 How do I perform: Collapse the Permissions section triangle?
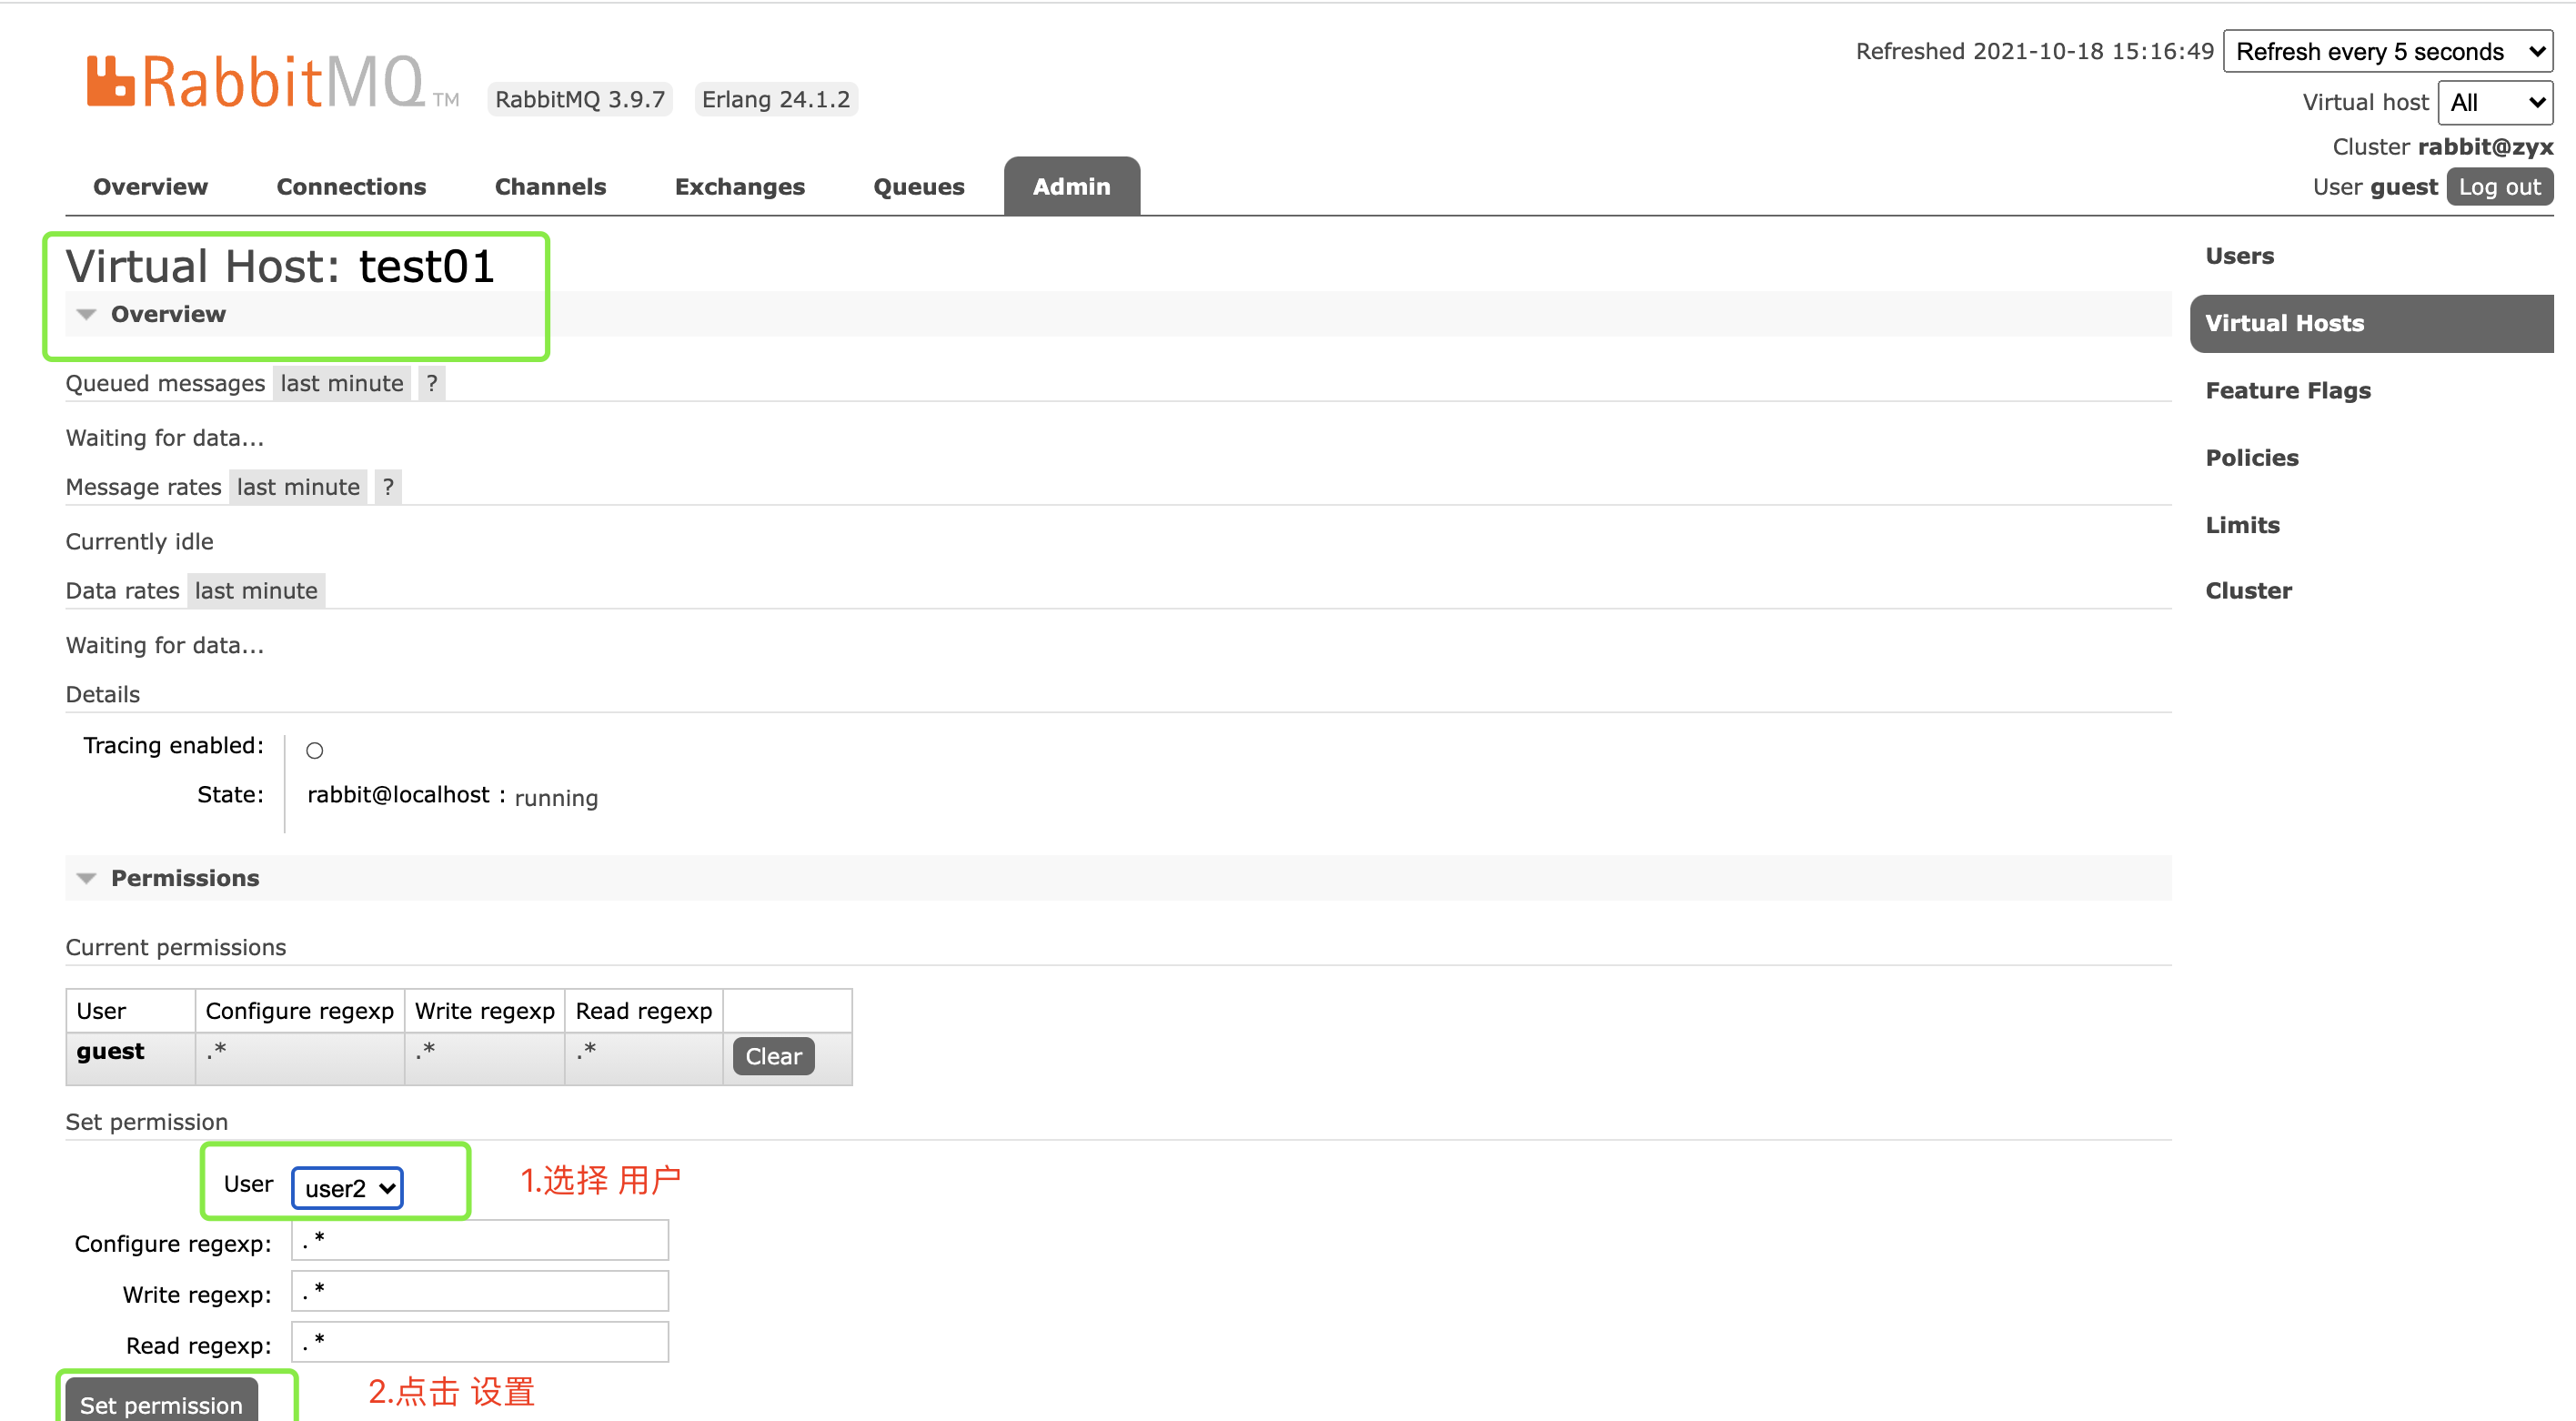pyautogui.click(x=87, y=879)
